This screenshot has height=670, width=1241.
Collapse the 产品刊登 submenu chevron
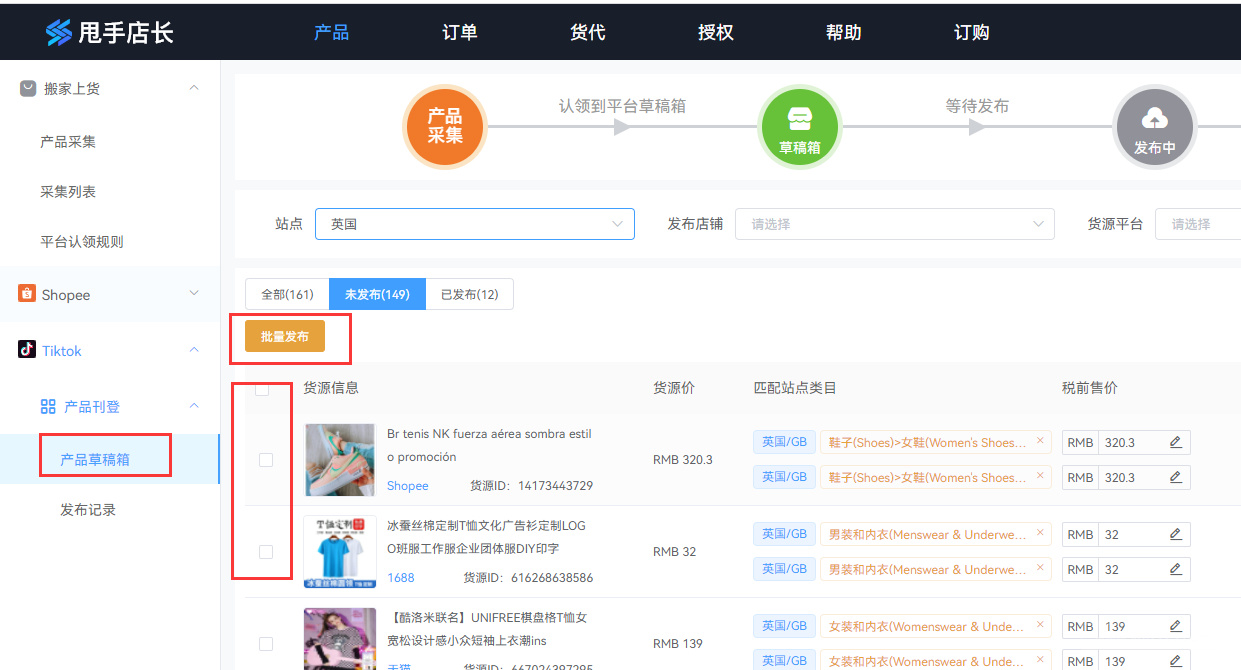[x=194, y=406]
